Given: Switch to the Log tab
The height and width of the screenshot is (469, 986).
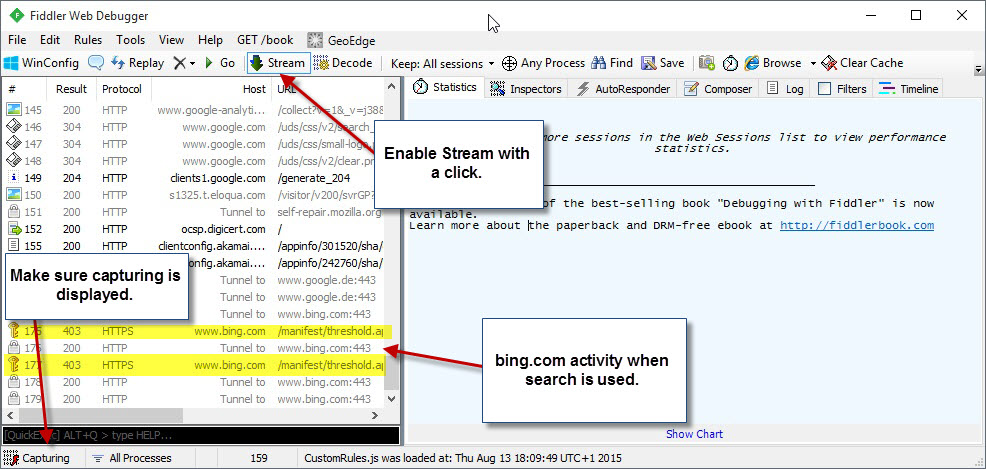Looking at the screenshot, I should [785, 89].
